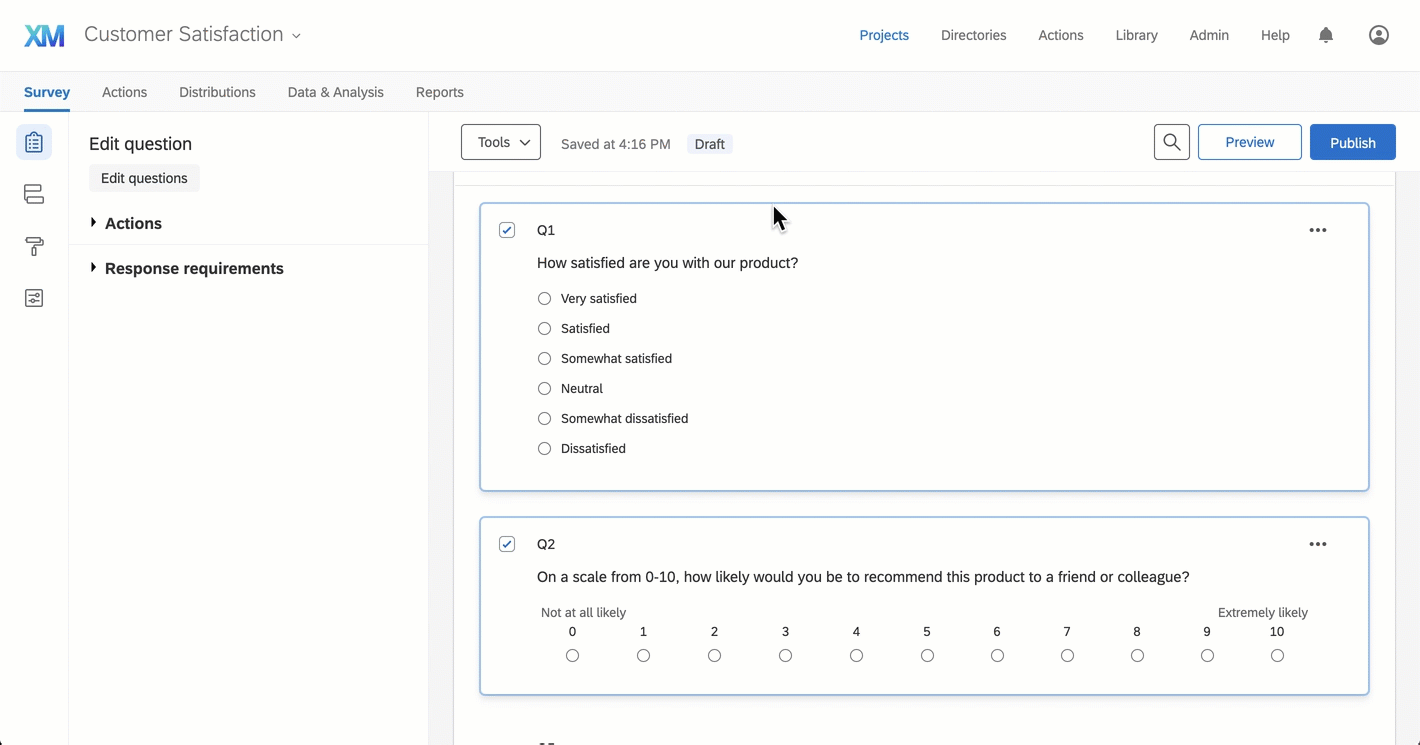Click the Edit questions button
This screenshot has width=1420, height=745.
point(144,178)
